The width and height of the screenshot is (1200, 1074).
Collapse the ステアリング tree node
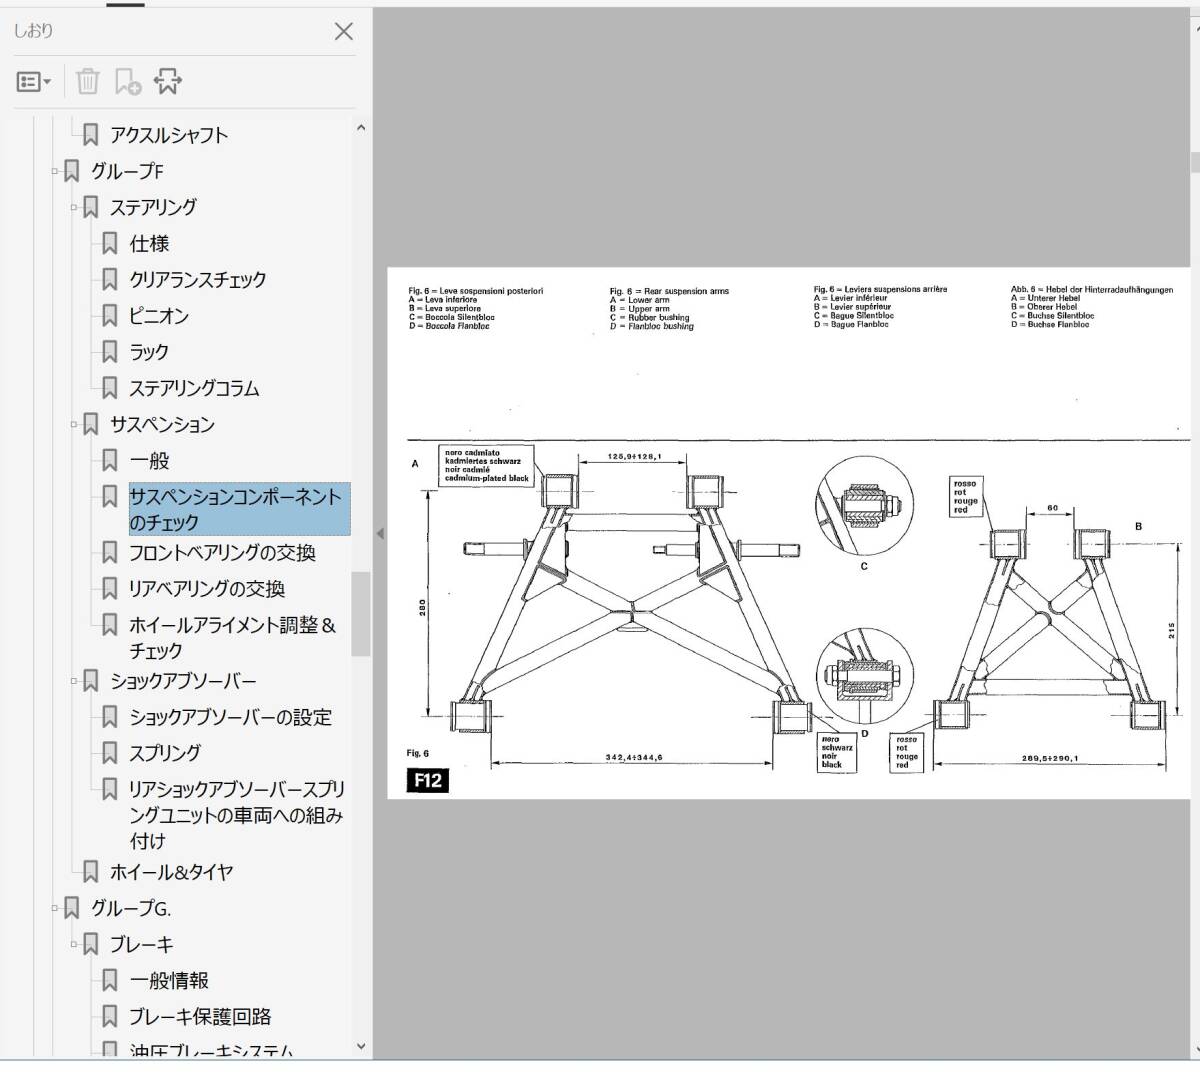coord(75,207)
